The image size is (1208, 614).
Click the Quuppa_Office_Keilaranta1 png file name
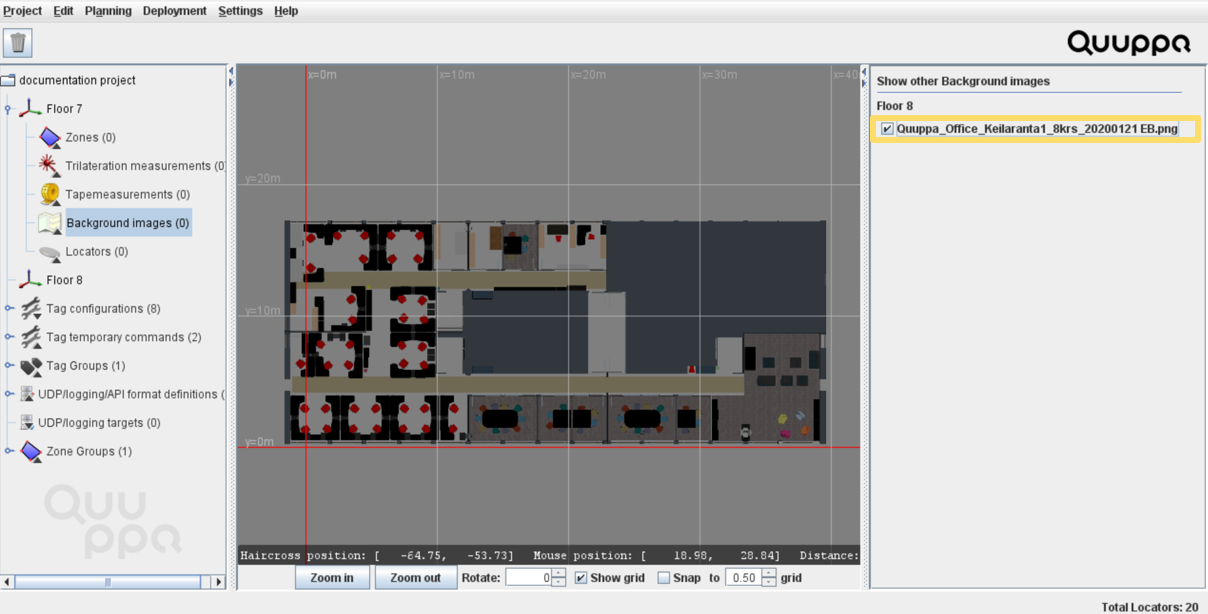(1037, 129)
